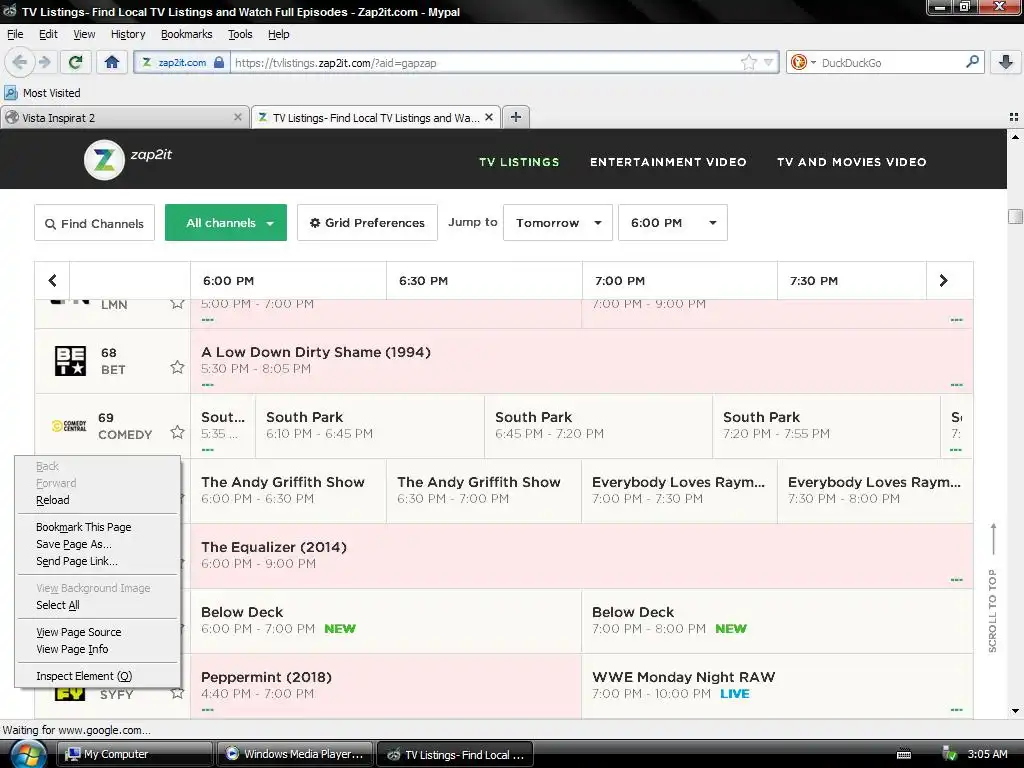The height and width of the screenshot is (768, 1024).
Task: Reload the page with toolbar refresh icon
Action: pyautogui.click(x=75, y=62)
